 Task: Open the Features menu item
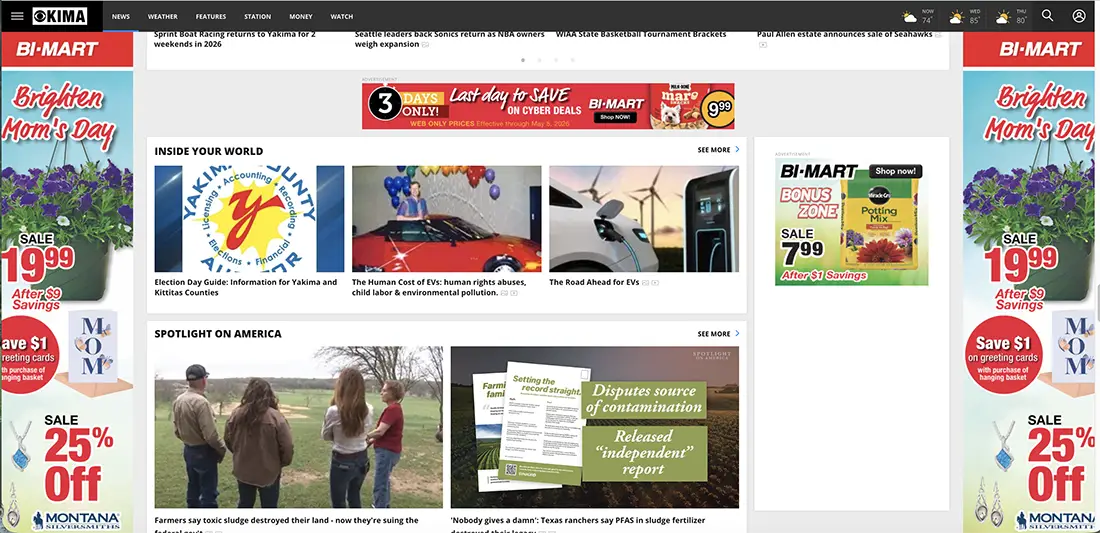pos(210,16)
